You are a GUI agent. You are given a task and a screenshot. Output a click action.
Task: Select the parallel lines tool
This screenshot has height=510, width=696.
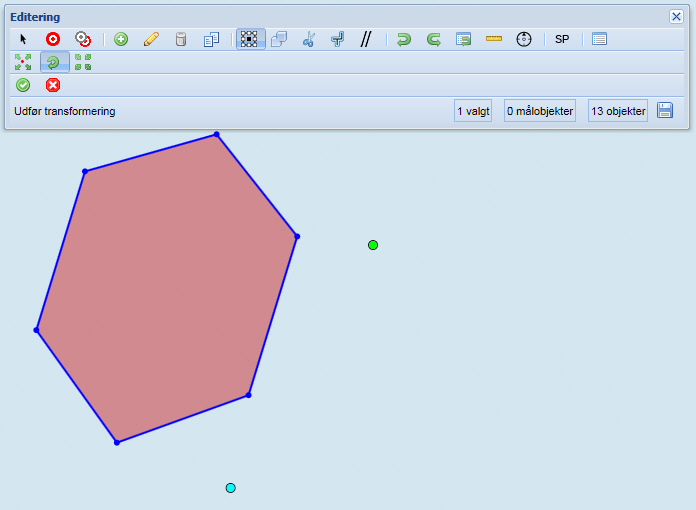tap(366, 39)
